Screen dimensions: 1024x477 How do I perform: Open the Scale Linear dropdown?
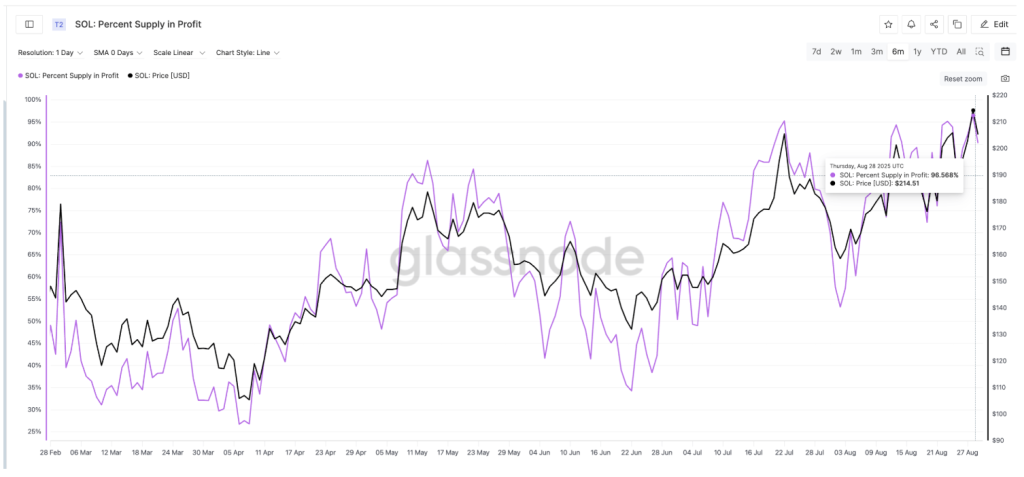(179, 52)
